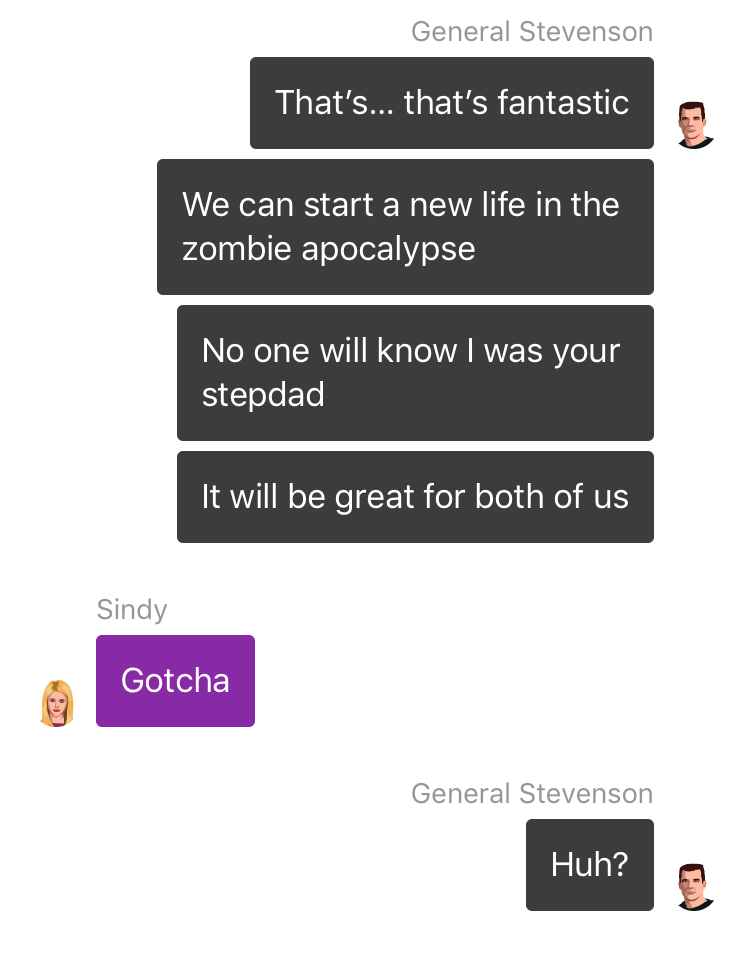The height and width of the screenshot is (954, 750).
Task: Select the purple "Gotcha" message bubble
Action: point(175,681)
